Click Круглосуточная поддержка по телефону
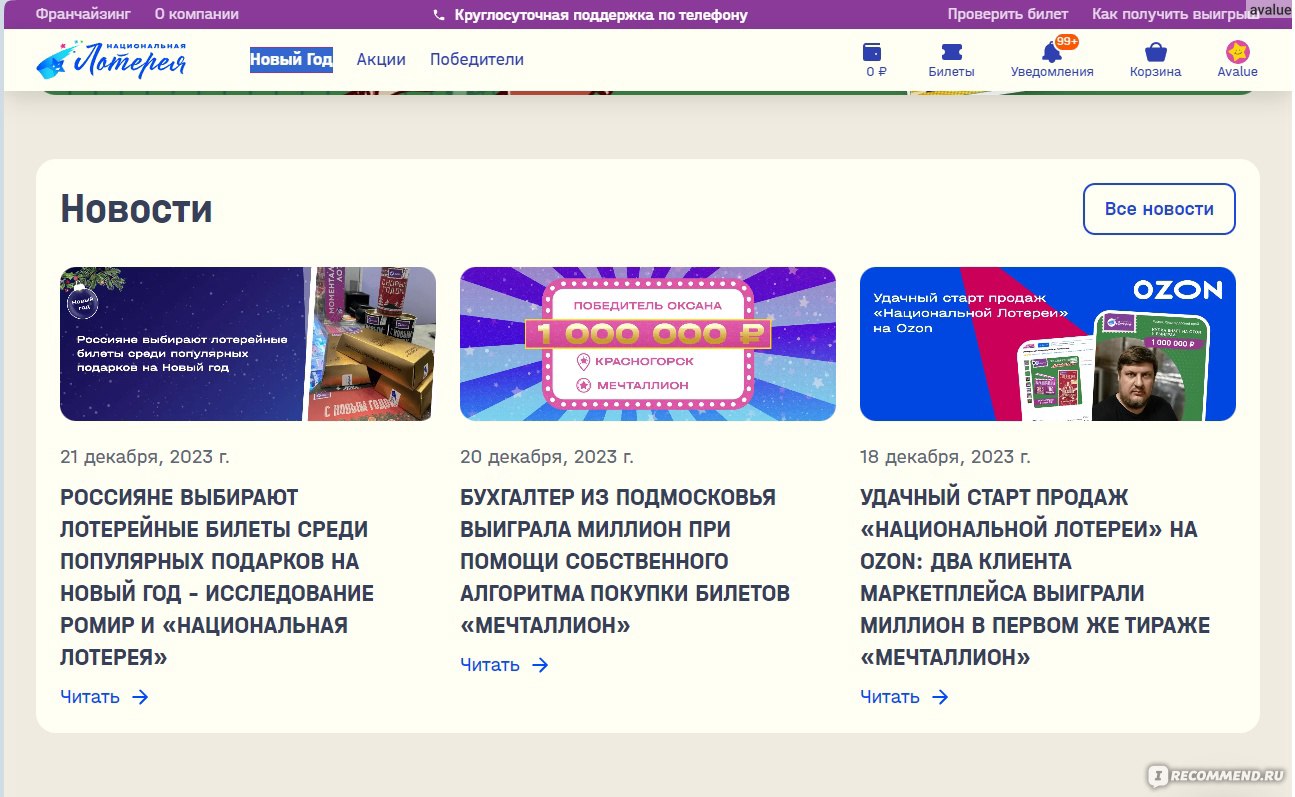This screenshot has height=797, width=1295. tap(600, 15)
